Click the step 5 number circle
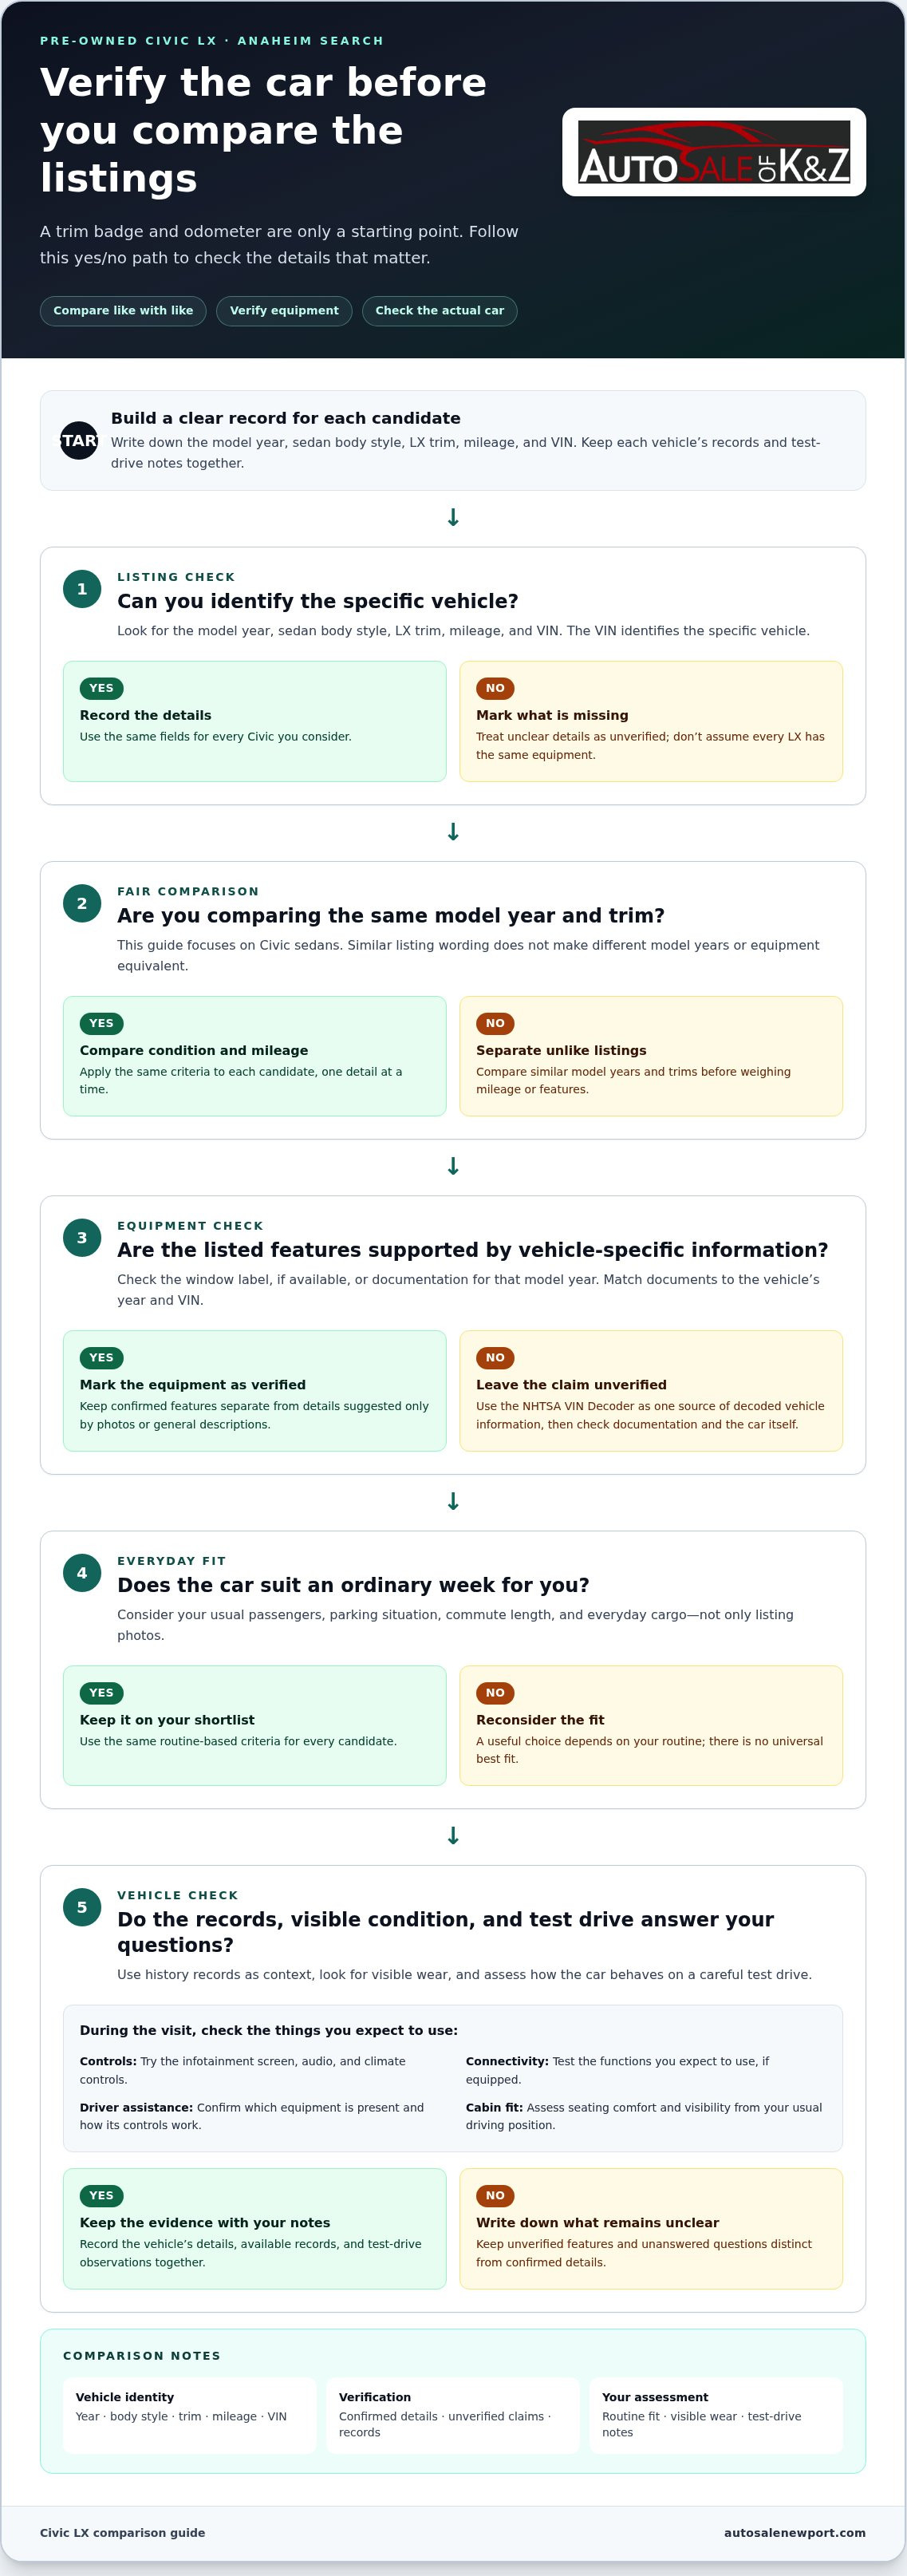The image size is (907, 2576). click(x=82, y=1907)
